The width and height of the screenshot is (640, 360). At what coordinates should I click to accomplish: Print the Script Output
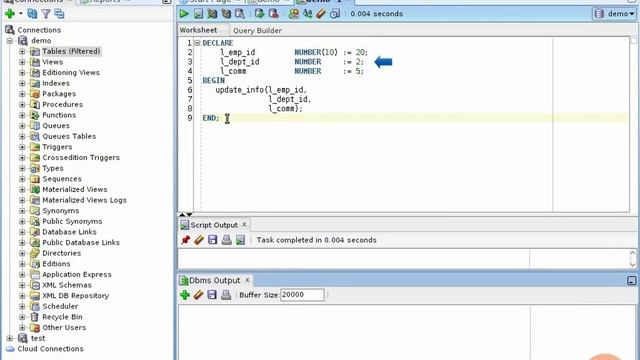pos(227,240)
